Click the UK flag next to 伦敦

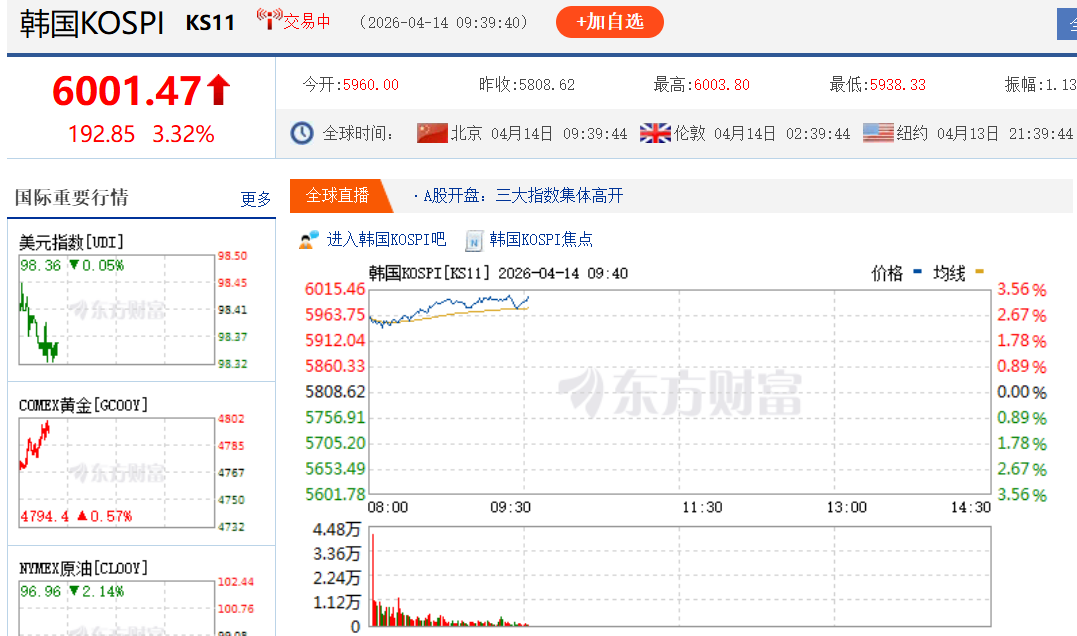[655, 133]
